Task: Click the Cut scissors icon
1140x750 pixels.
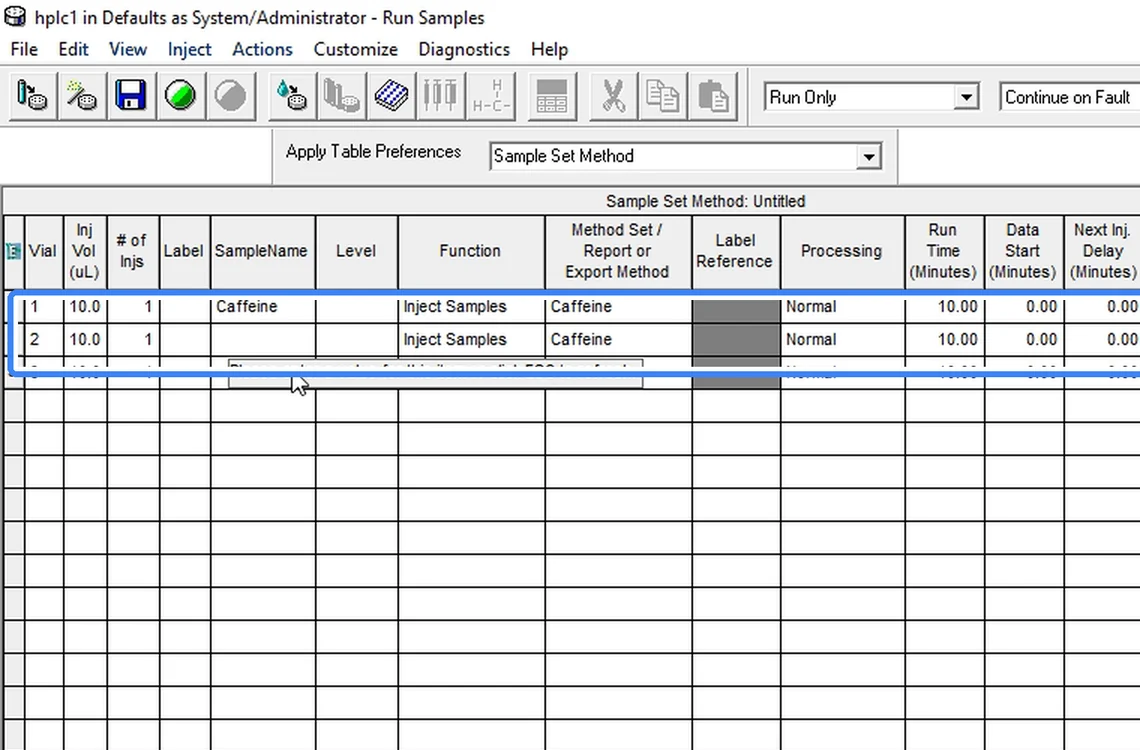Action: click(x=614, y=96)
